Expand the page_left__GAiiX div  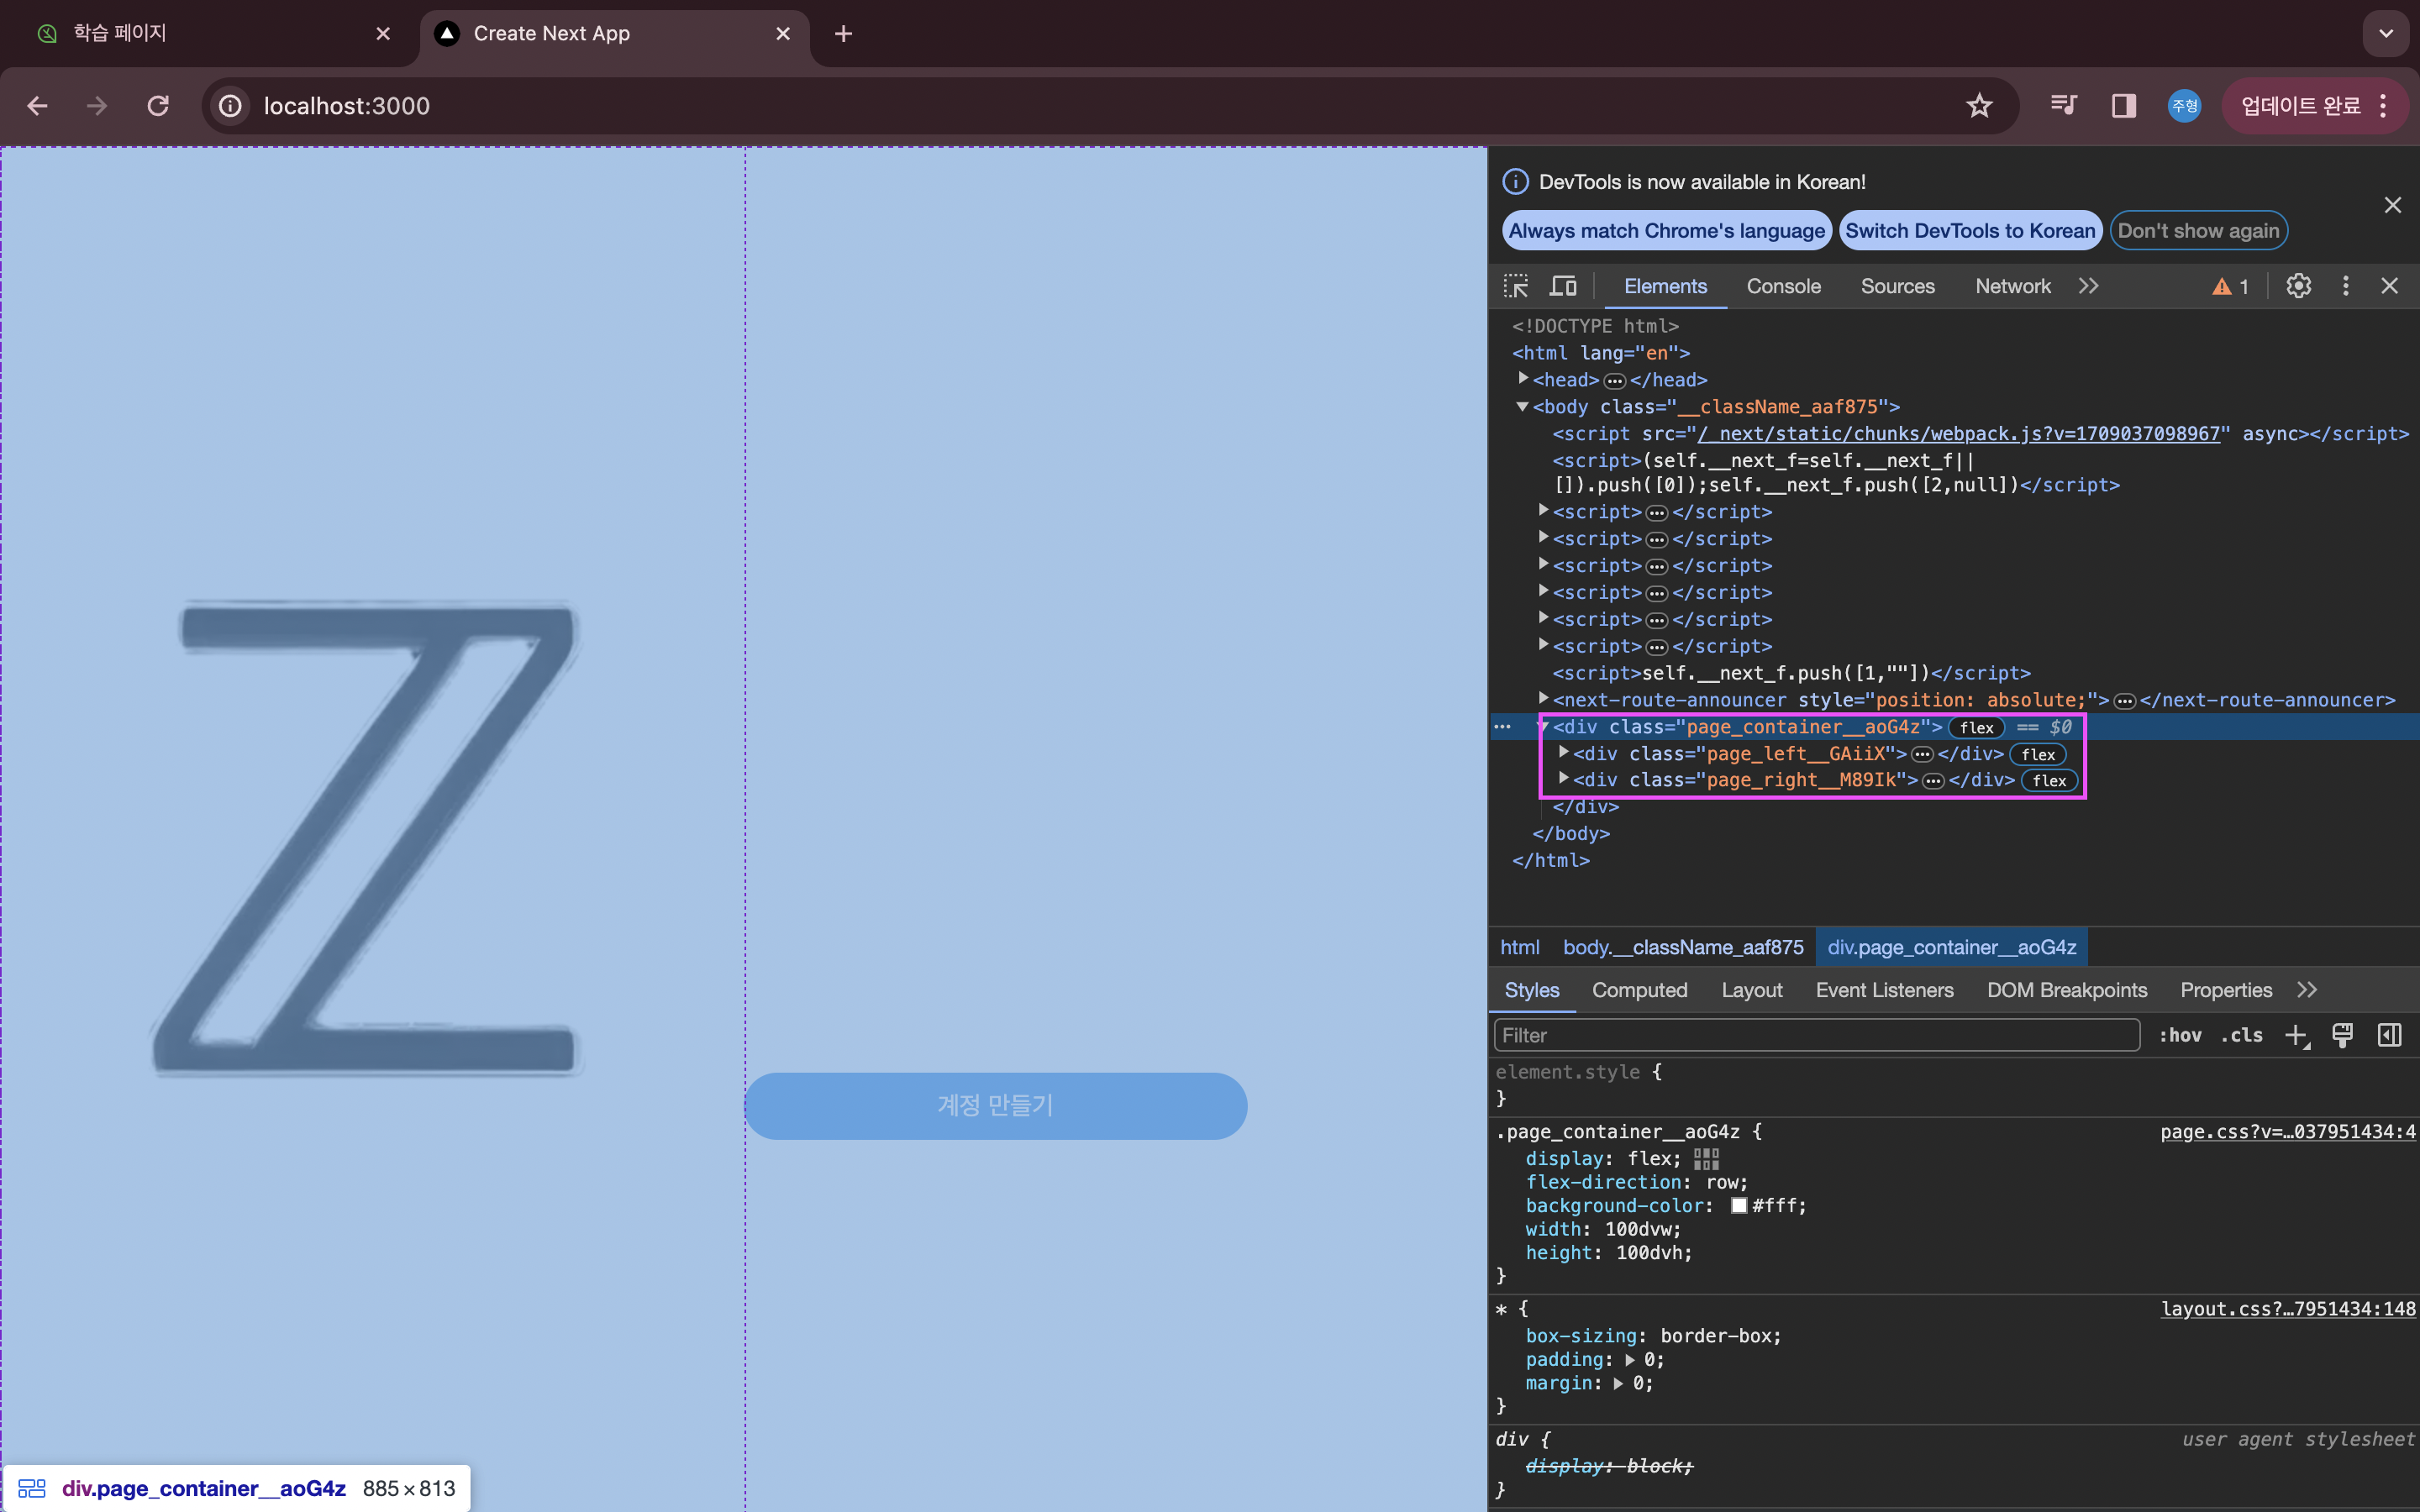click(x=1563, y=752)
